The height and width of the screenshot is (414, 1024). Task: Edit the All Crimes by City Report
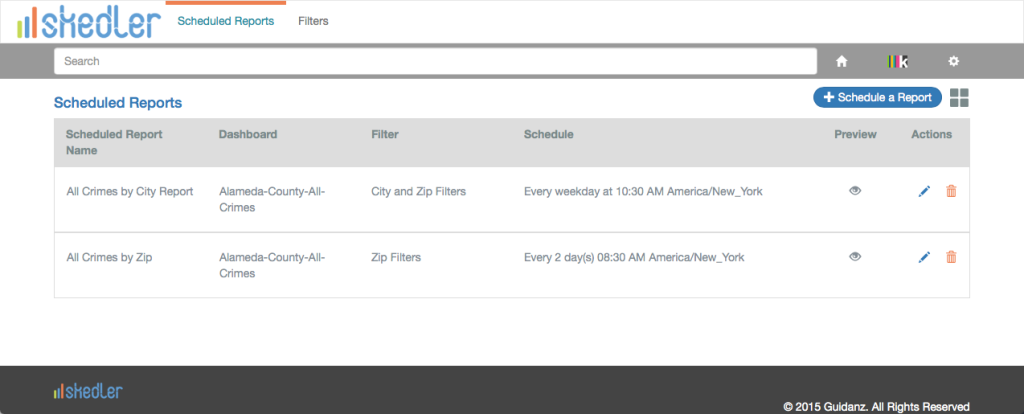[x=924, y=191]
